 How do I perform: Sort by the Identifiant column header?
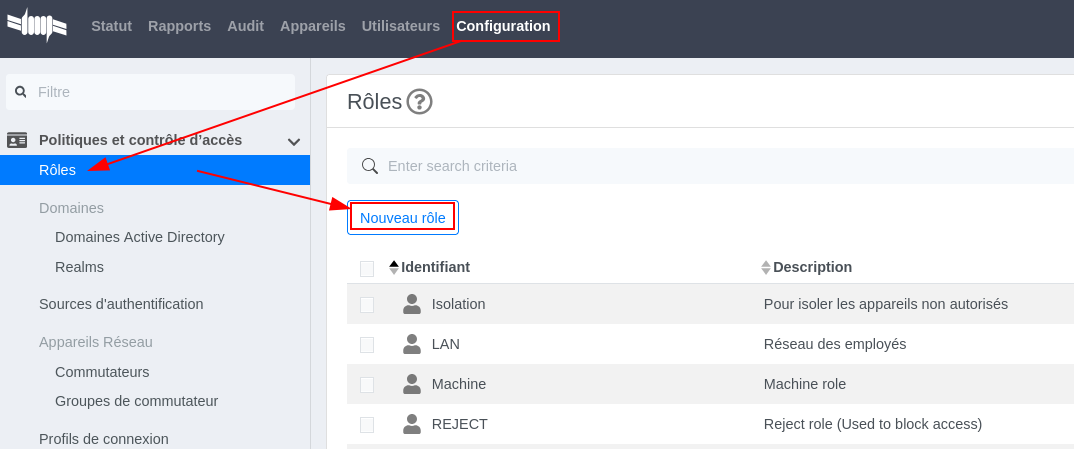coord(436,267)
